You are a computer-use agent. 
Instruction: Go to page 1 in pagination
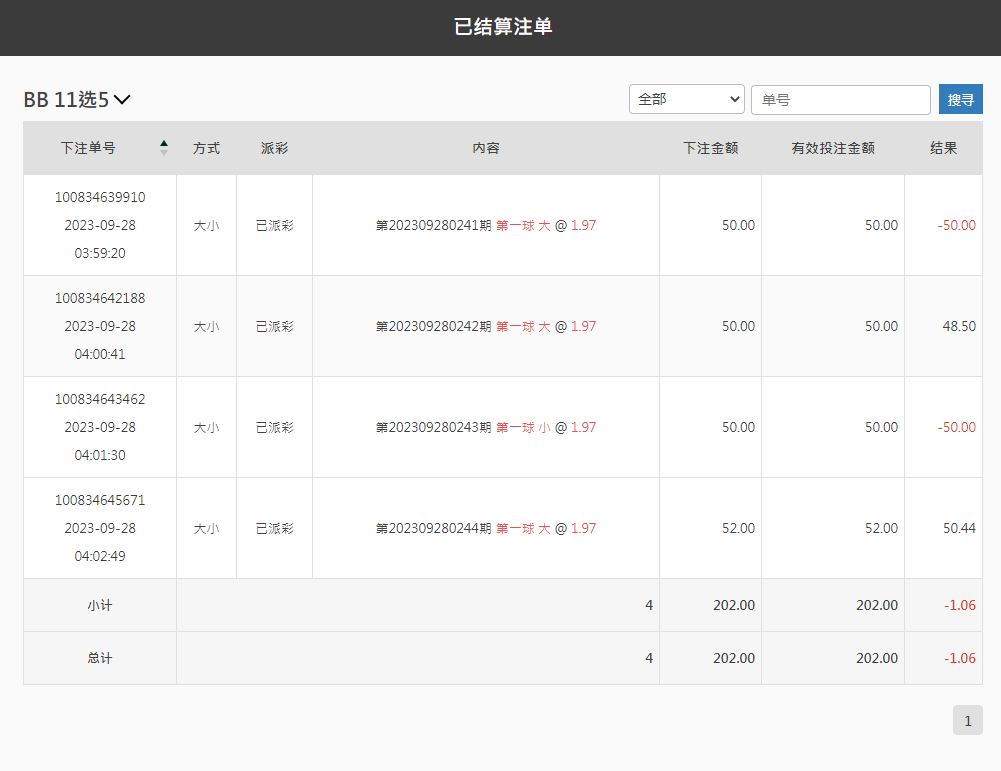pyautogui.click(x=967, y=720)
